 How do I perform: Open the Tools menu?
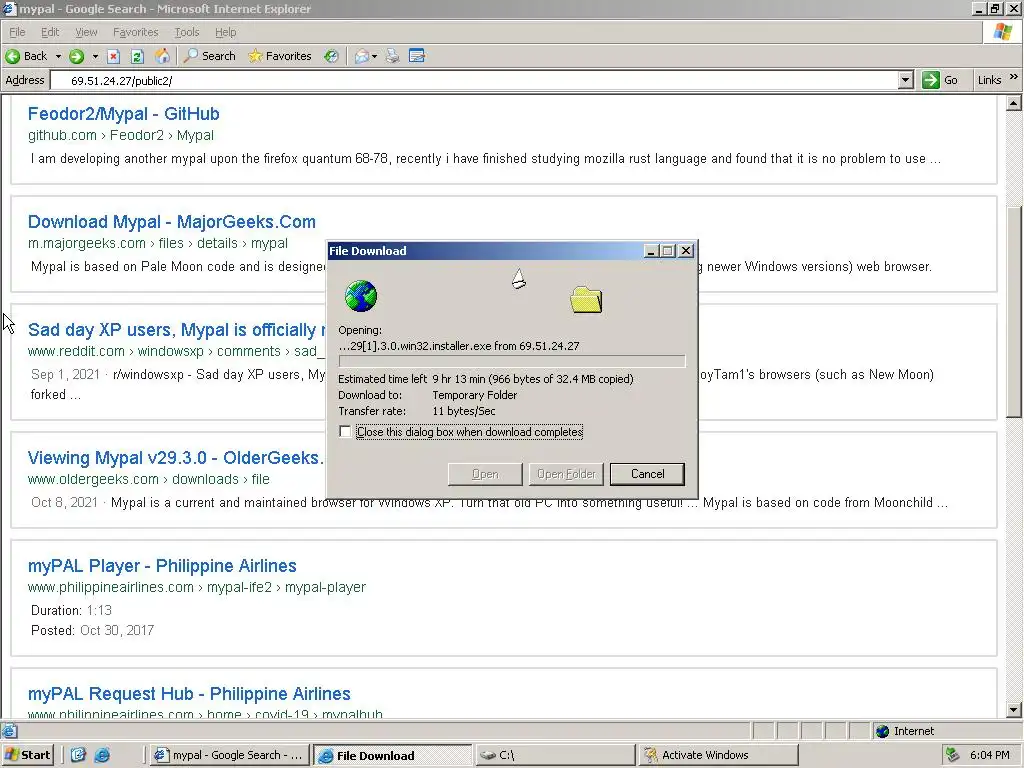point(186,32)
